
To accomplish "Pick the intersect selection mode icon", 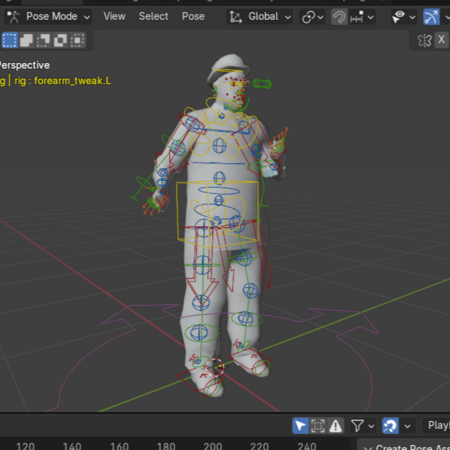I will [77, 40].
